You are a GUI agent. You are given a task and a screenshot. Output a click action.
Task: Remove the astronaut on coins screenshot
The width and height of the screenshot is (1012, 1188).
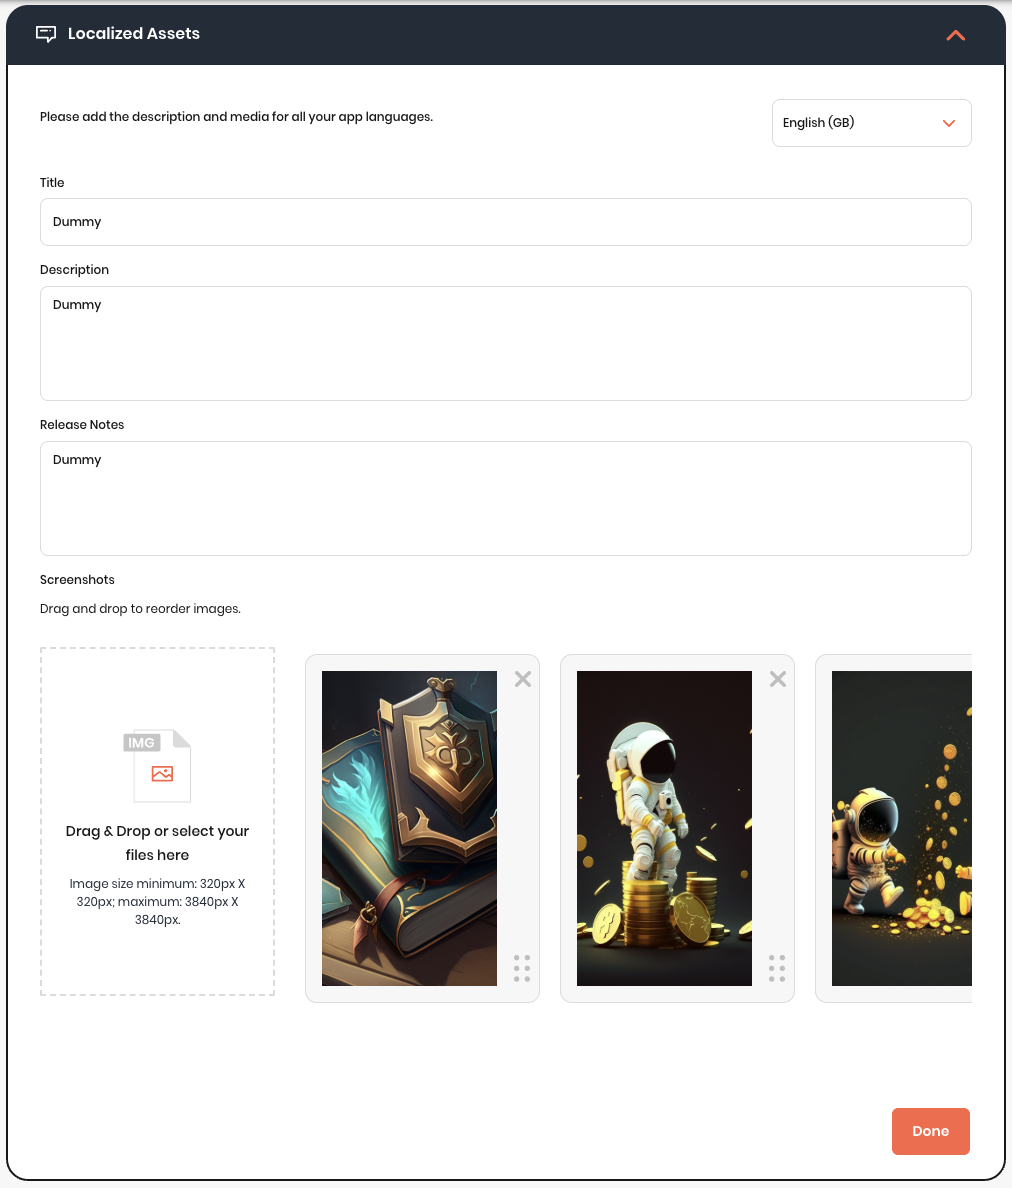(778, 679)
